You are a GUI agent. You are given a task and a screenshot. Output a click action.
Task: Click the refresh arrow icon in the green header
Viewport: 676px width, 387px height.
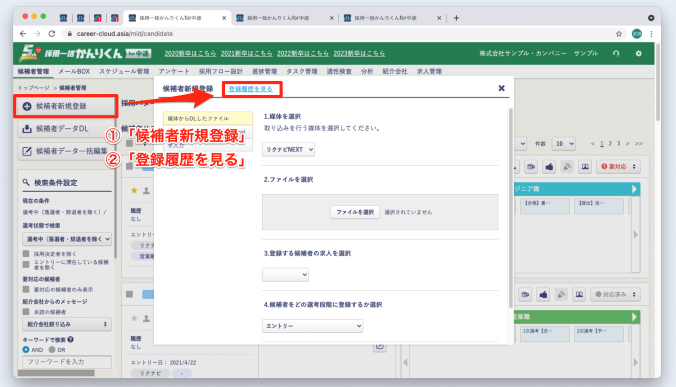click(x=616, y=53)
